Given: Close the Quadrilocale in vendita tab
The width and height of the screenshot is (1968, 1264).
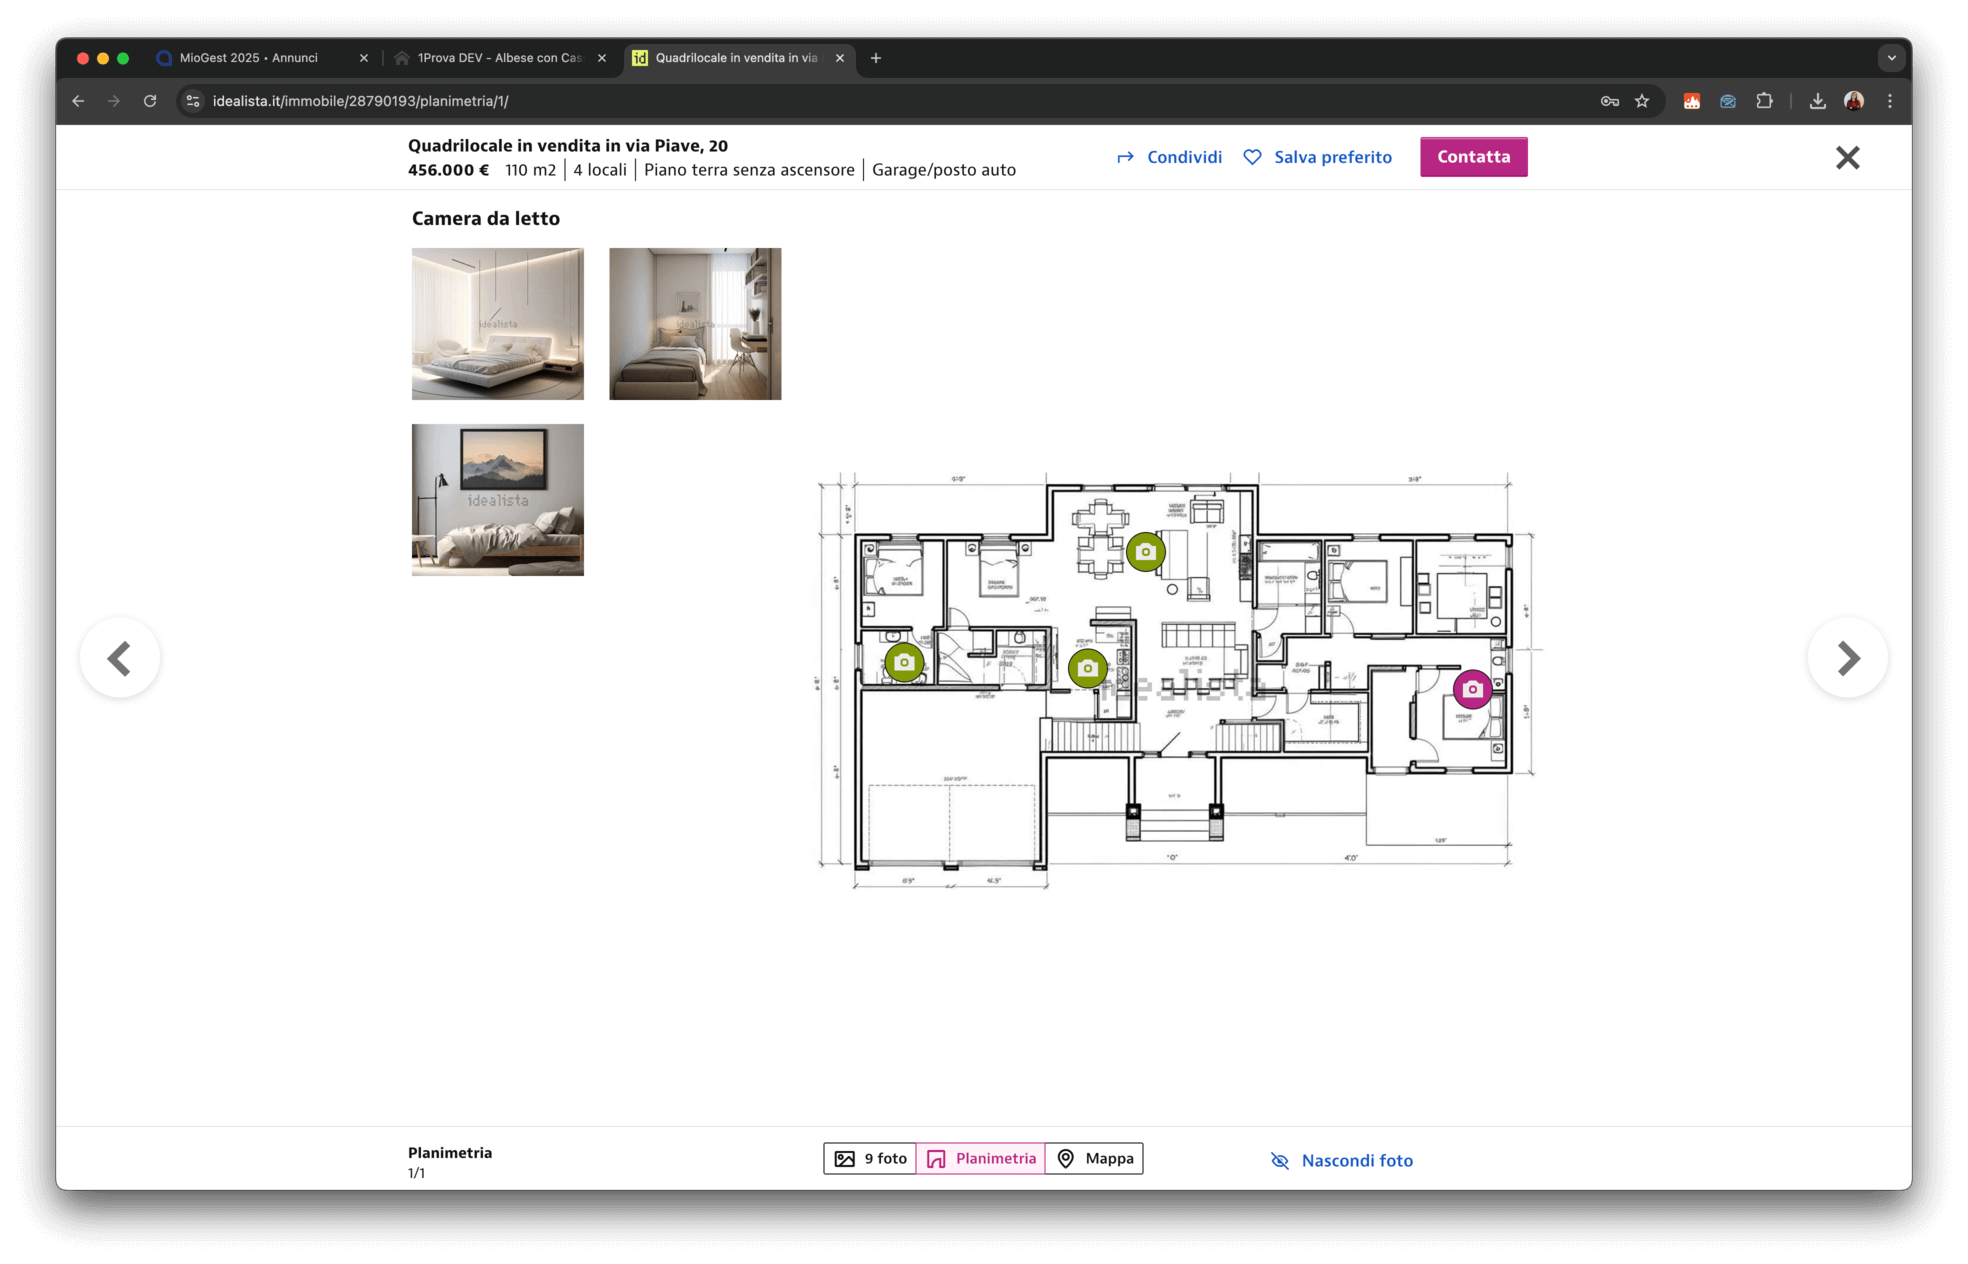Looking at the screenshot, I should pyautogui.click(x=839, y=58).
